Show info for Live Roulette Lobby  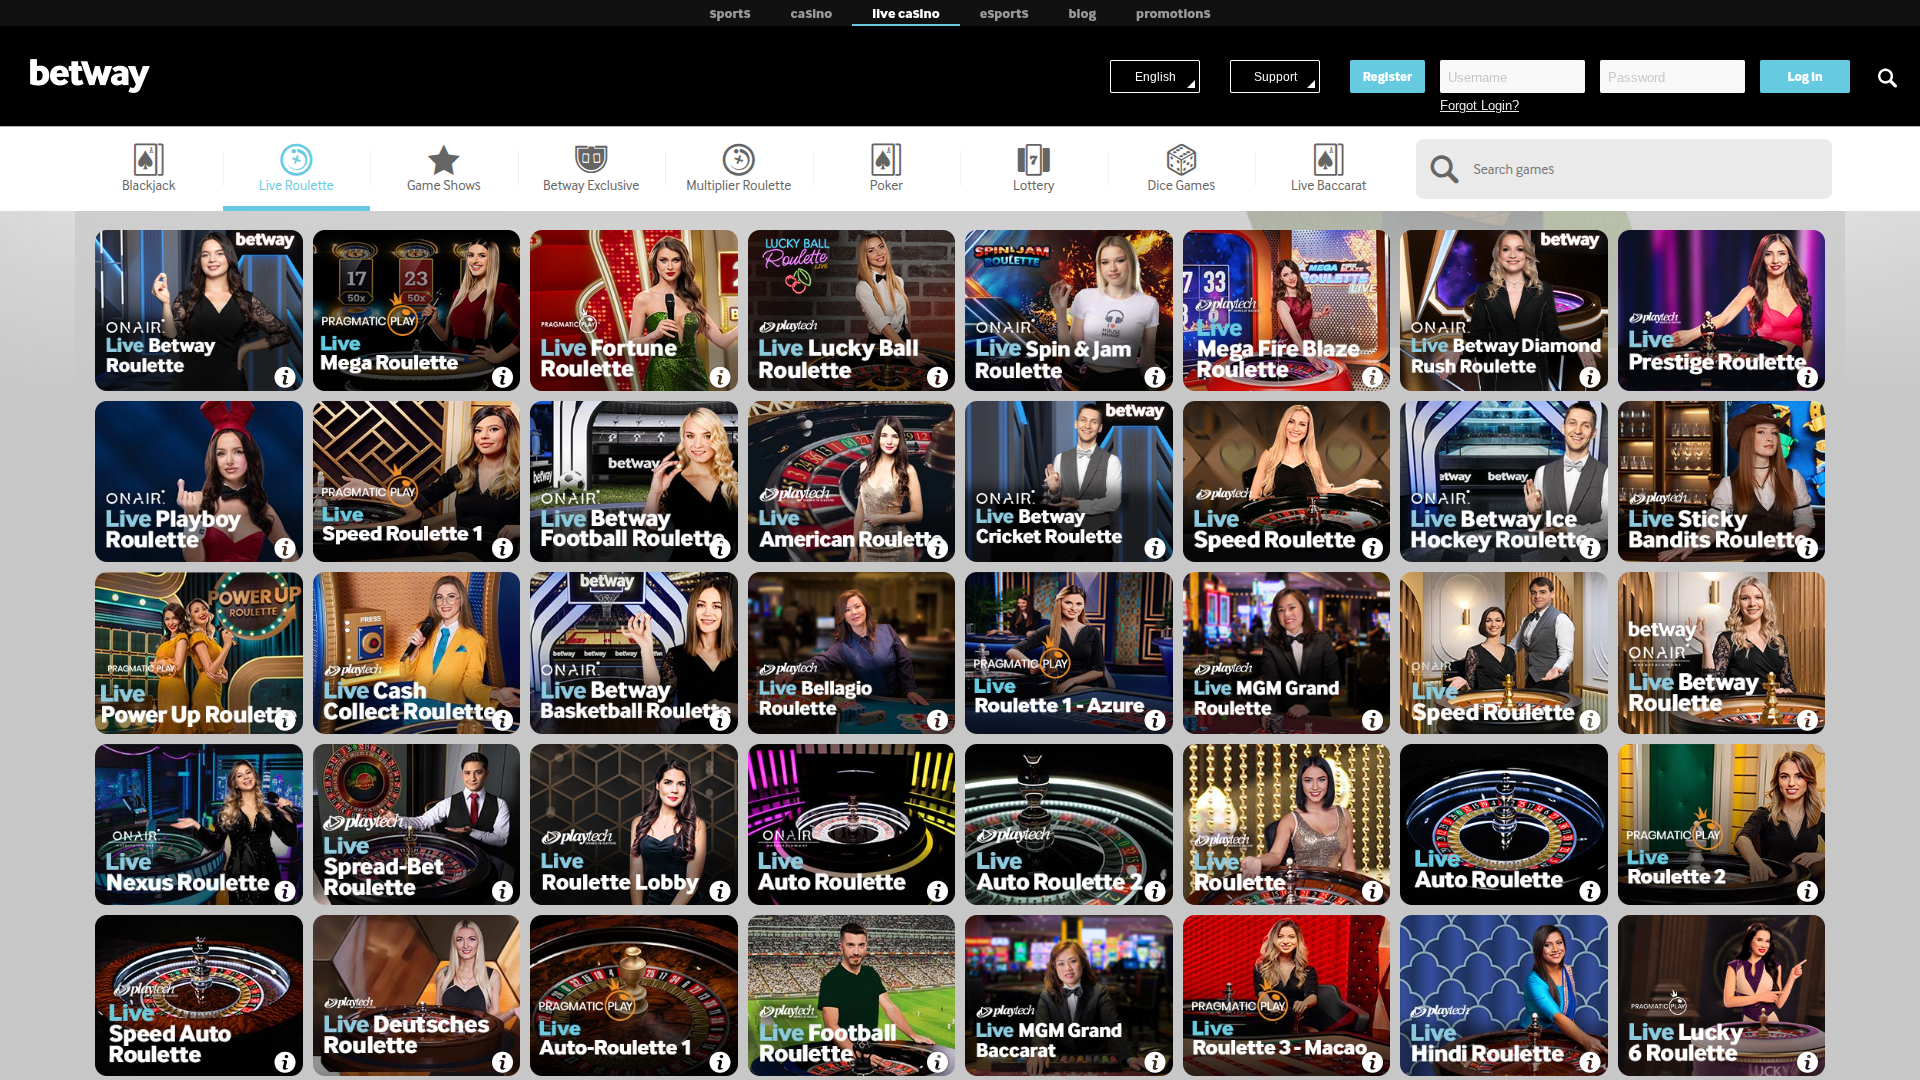(720, 891)
